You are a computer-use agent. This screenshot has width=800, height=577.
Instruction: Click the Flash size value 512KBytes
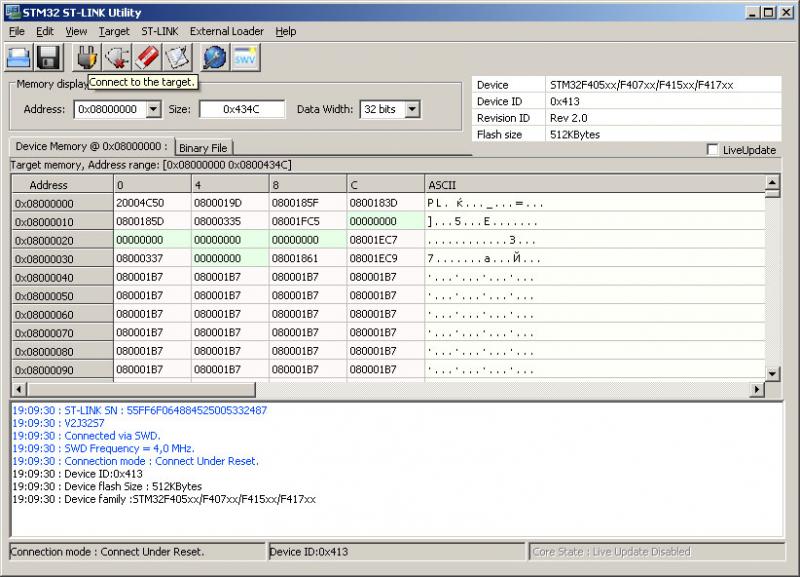click(574, 135)
